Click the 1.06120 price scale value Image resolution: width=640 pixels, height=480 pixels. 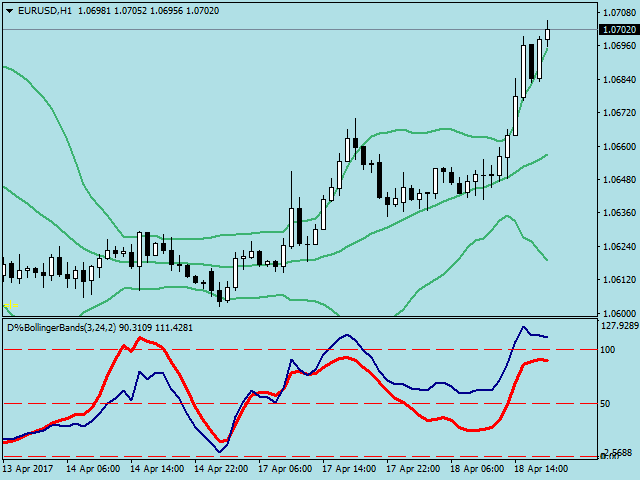(x=619, y=280)
